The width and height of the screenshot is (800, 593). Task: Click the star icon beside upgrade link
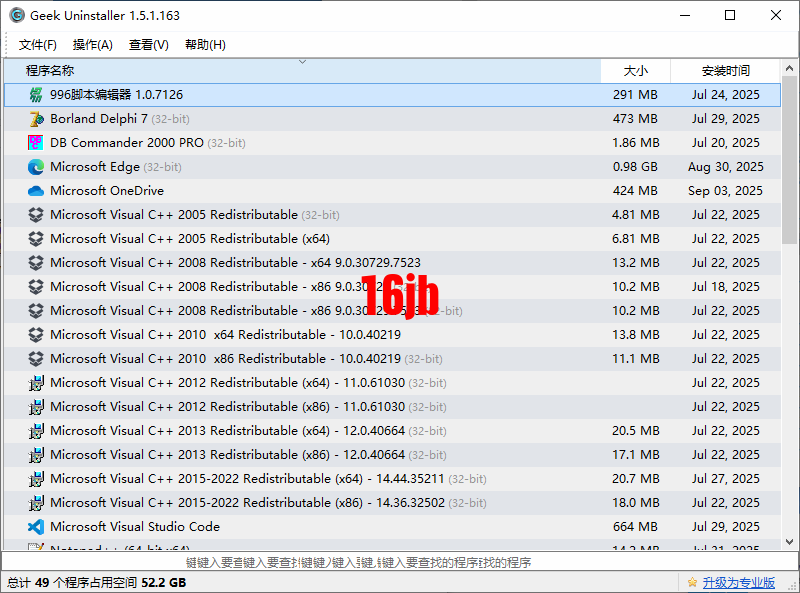[x=692, y=583]
